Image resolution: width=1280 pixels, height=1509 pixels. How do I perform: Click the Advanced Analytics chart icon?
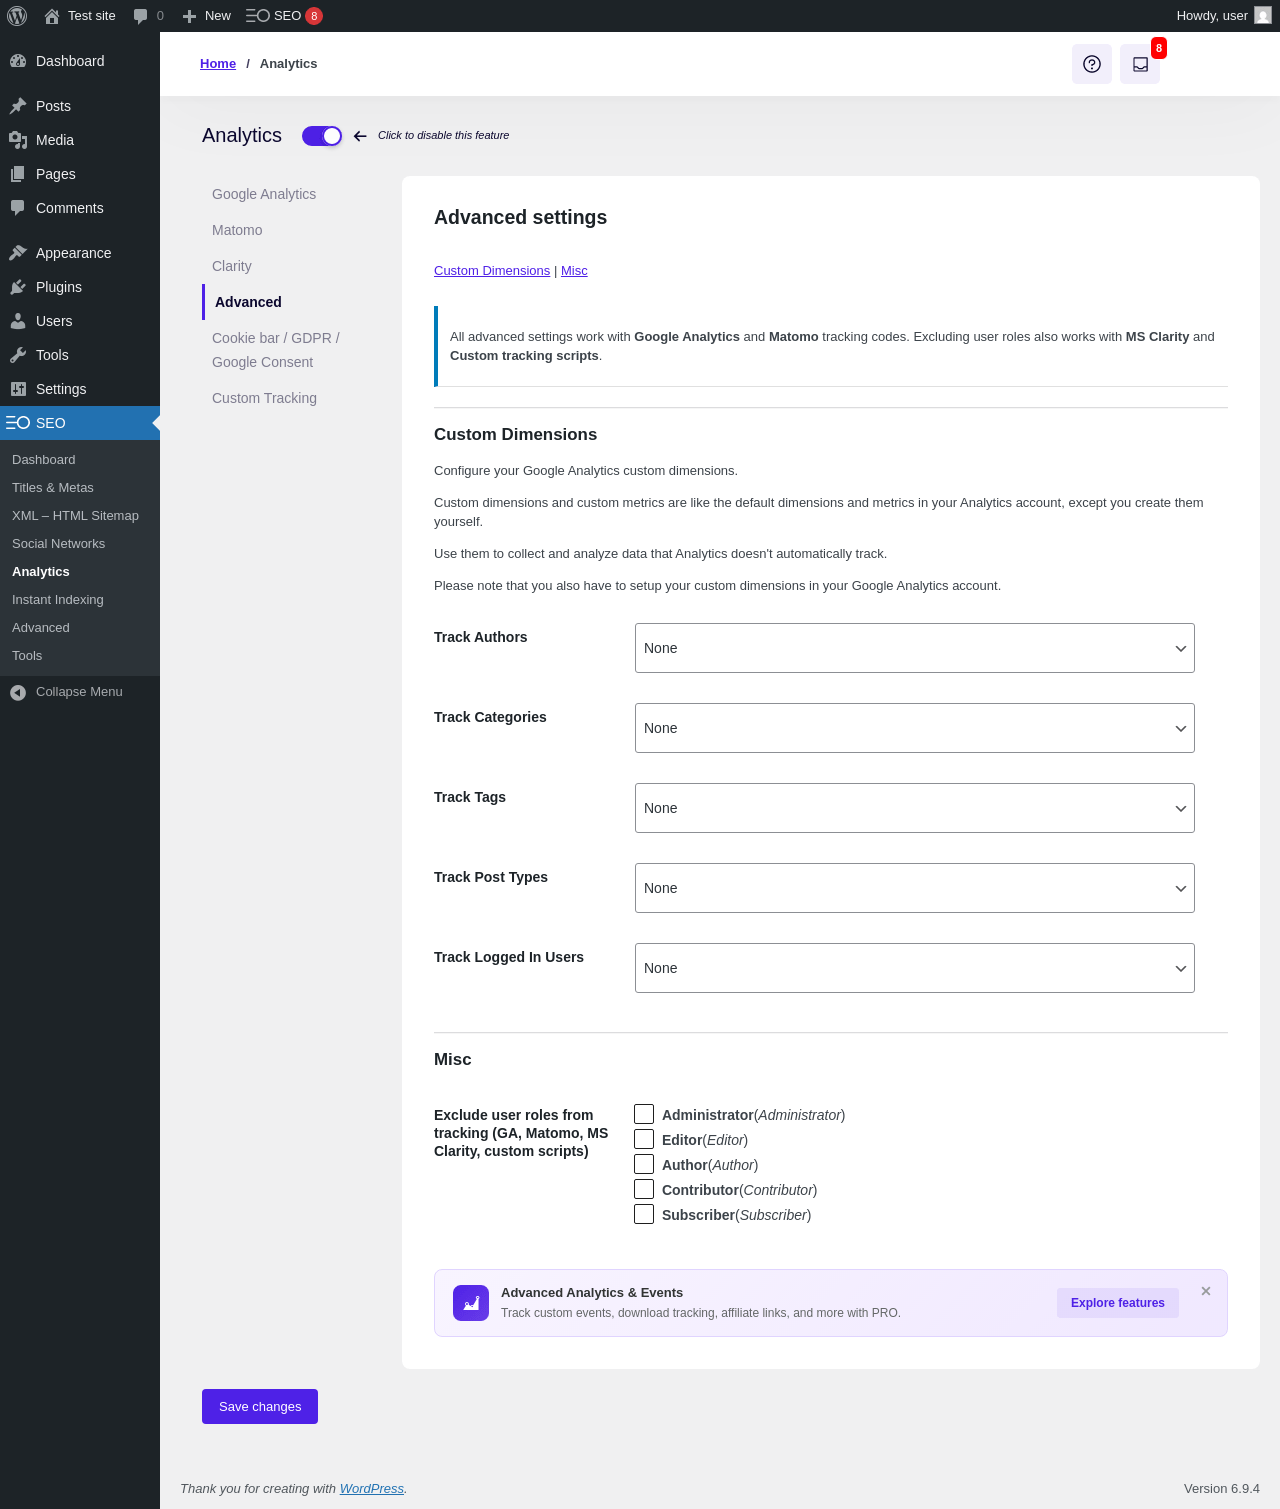(471, 1303)
